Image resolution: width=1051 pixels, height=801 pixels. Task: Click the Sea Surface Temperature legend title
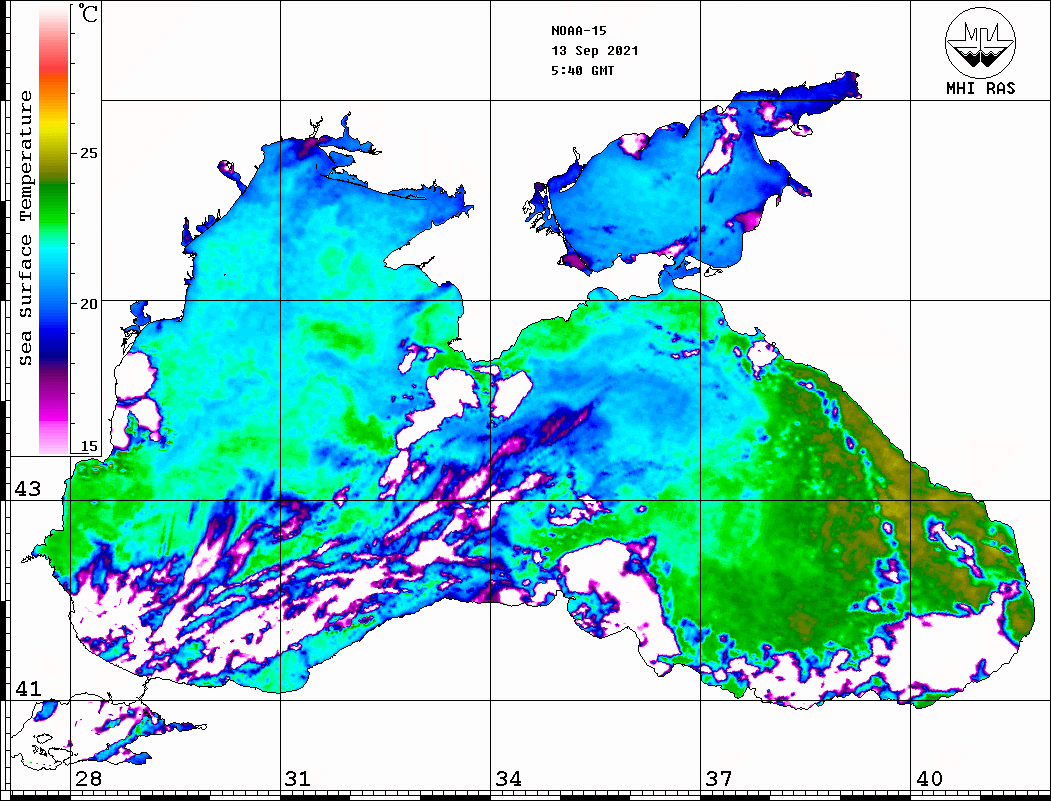pyautogui.click(x=25, y=228)
